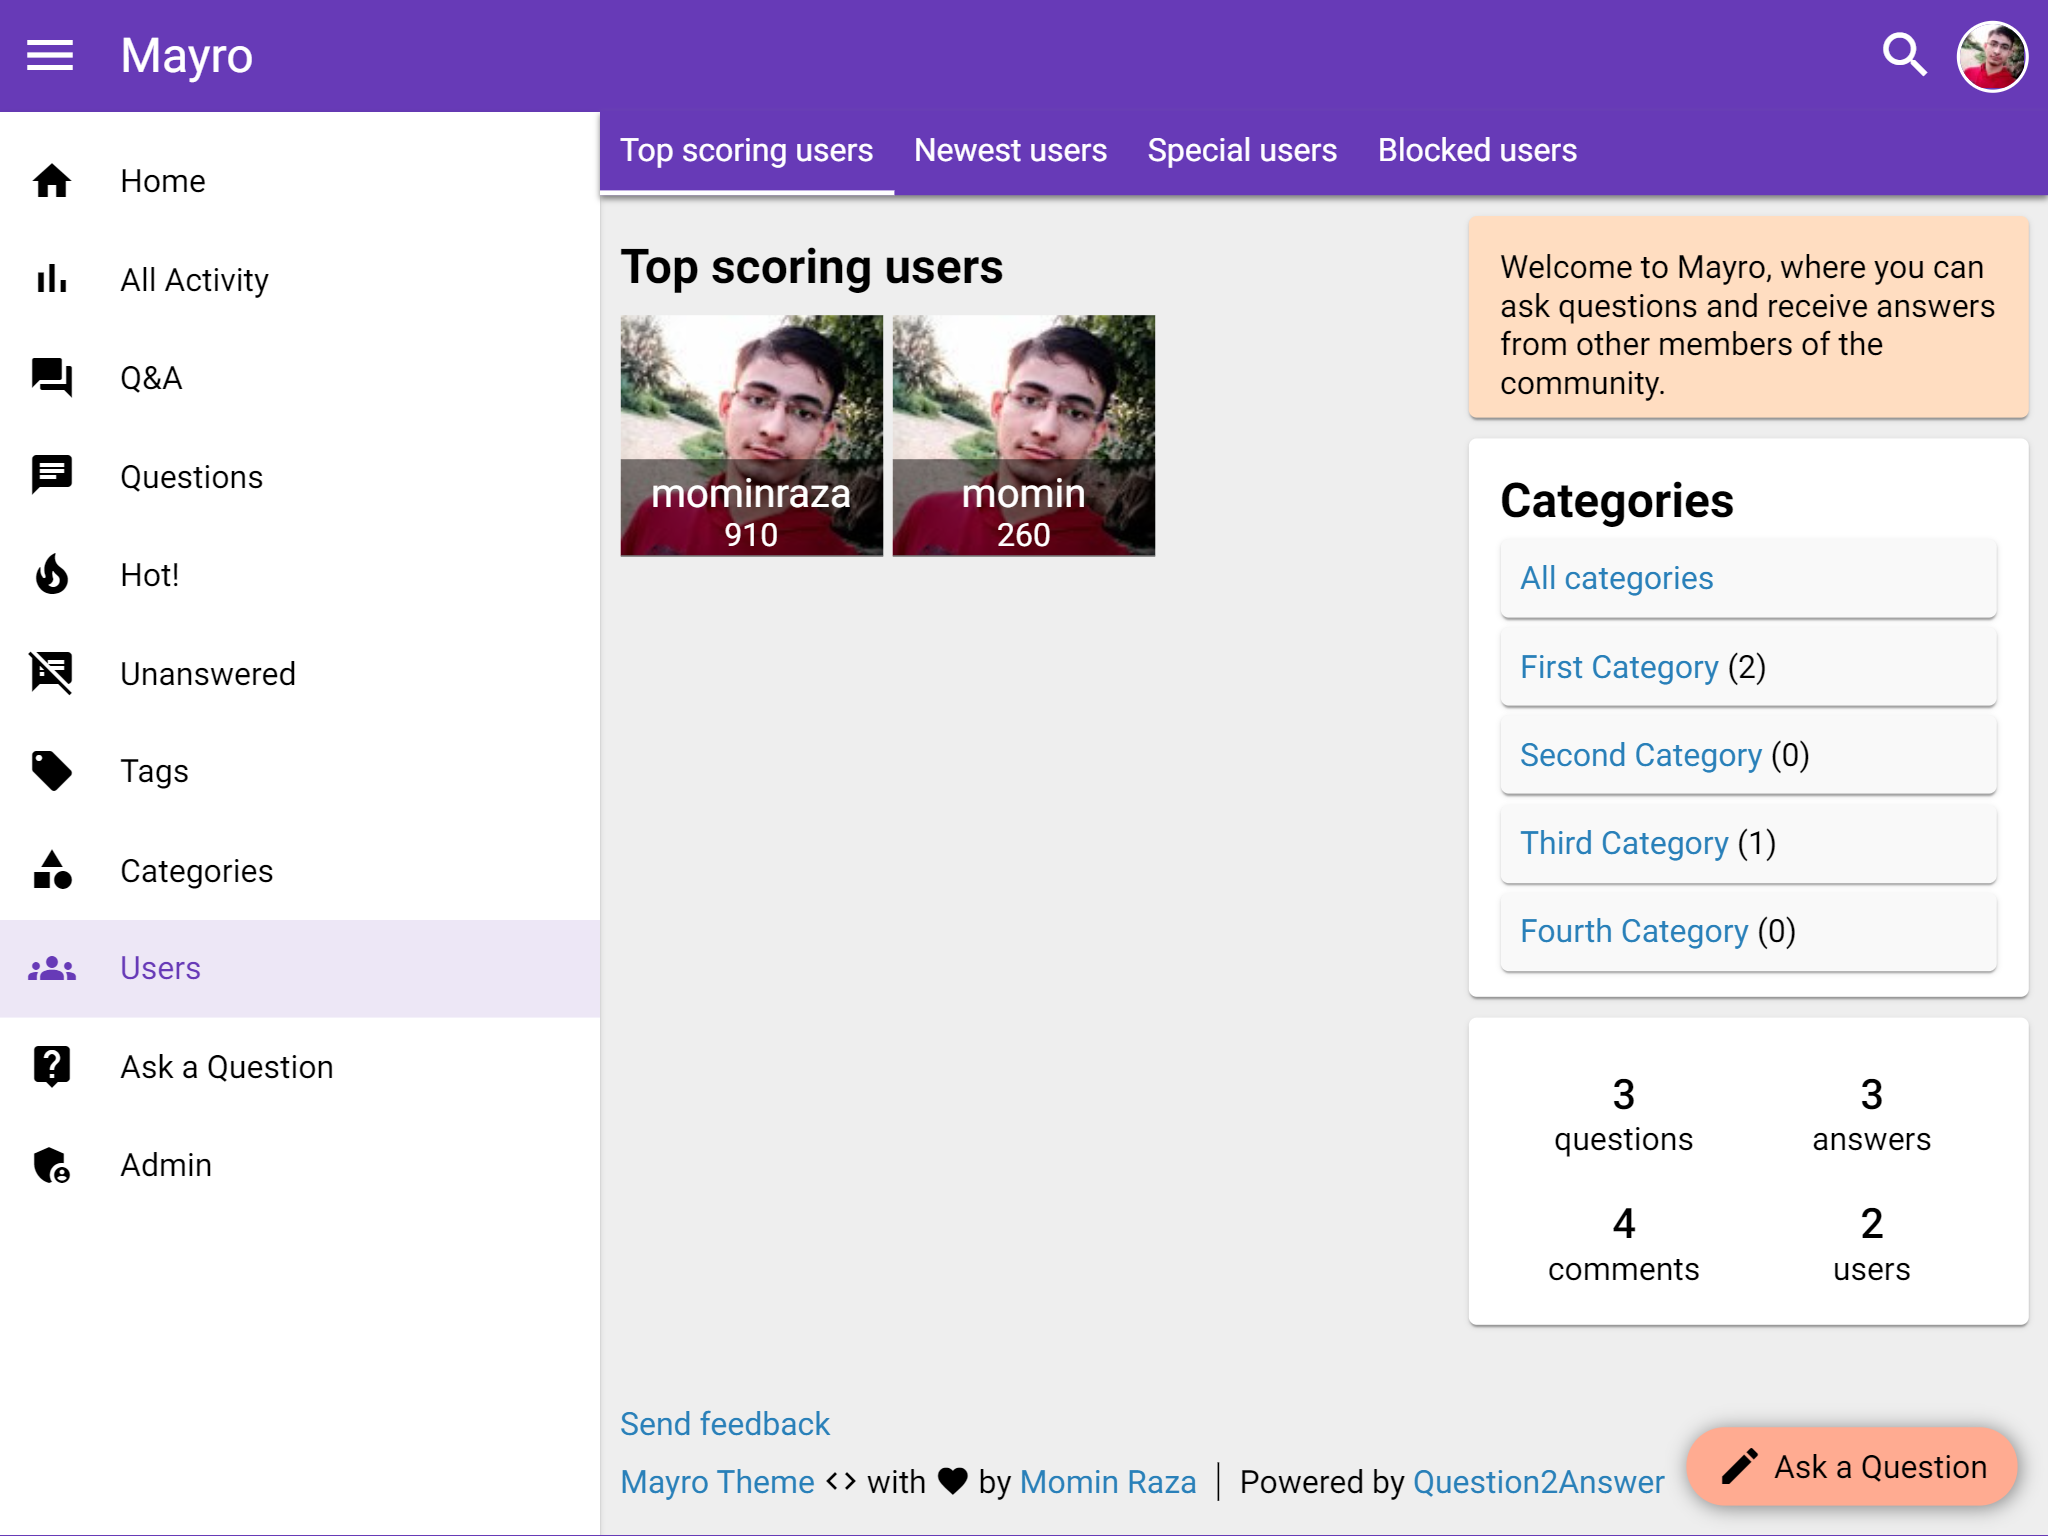Screen dimensions: 2048x1536
Task: Click the Send feedback link
Action: (725, 1424)
